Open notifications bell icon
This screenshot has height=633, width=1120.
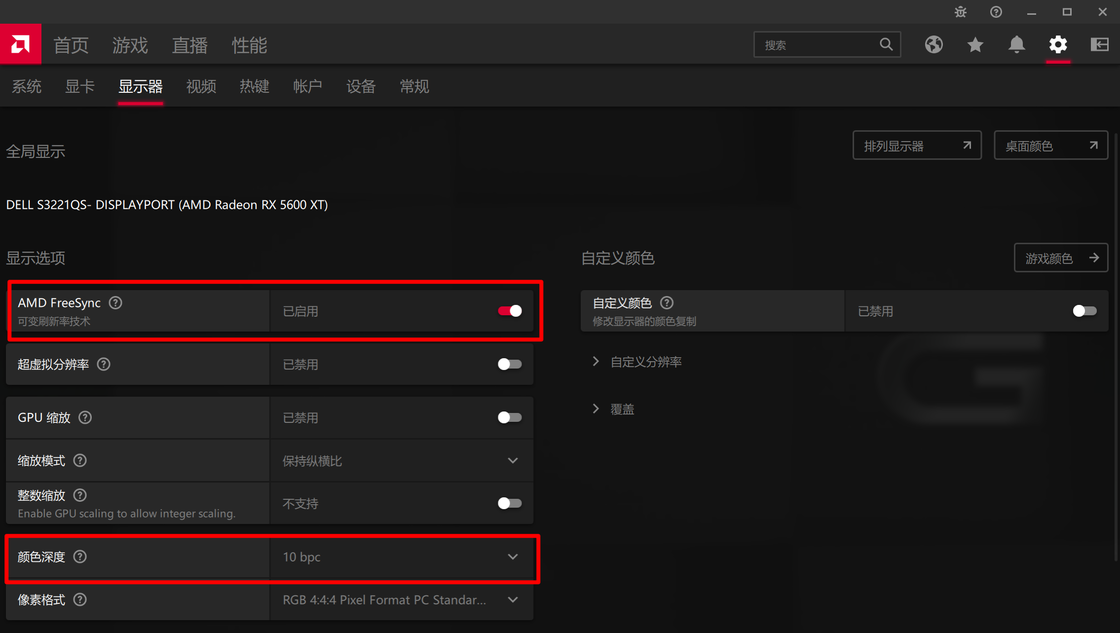tap(1016, 44)
